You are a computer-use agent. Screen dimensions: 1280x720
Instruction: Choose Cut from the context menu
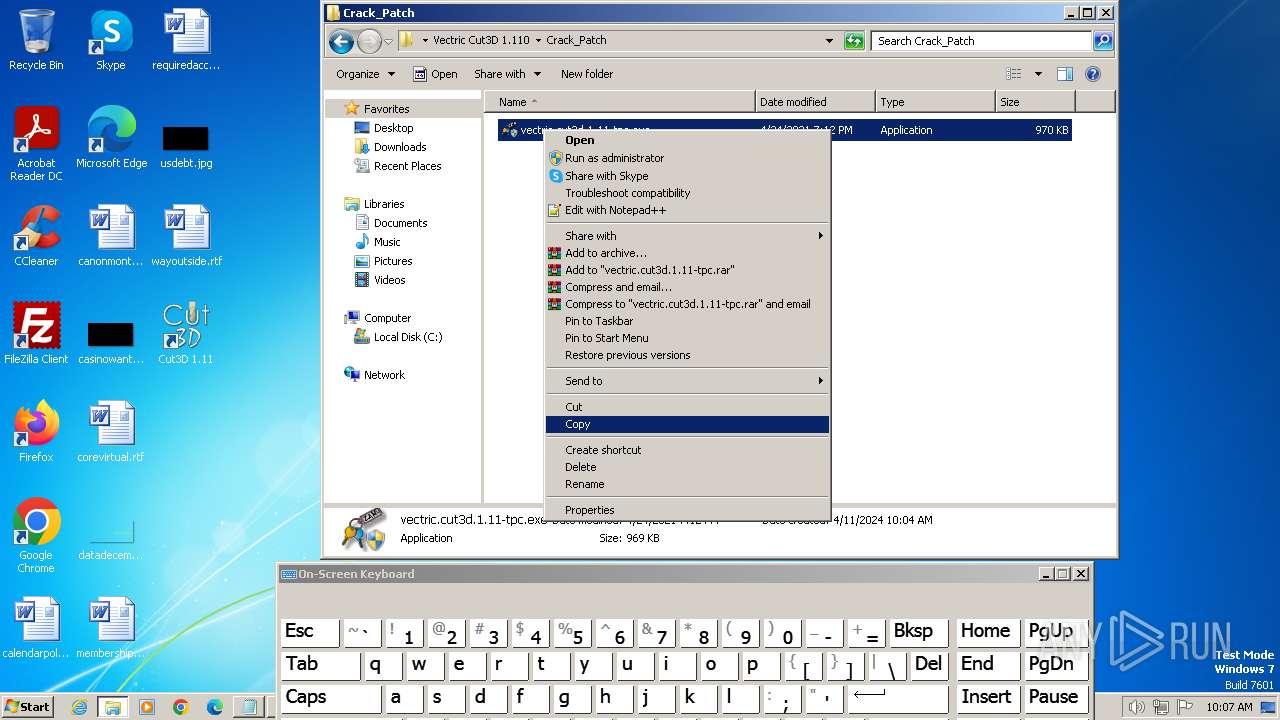click(x=687, y=407)
